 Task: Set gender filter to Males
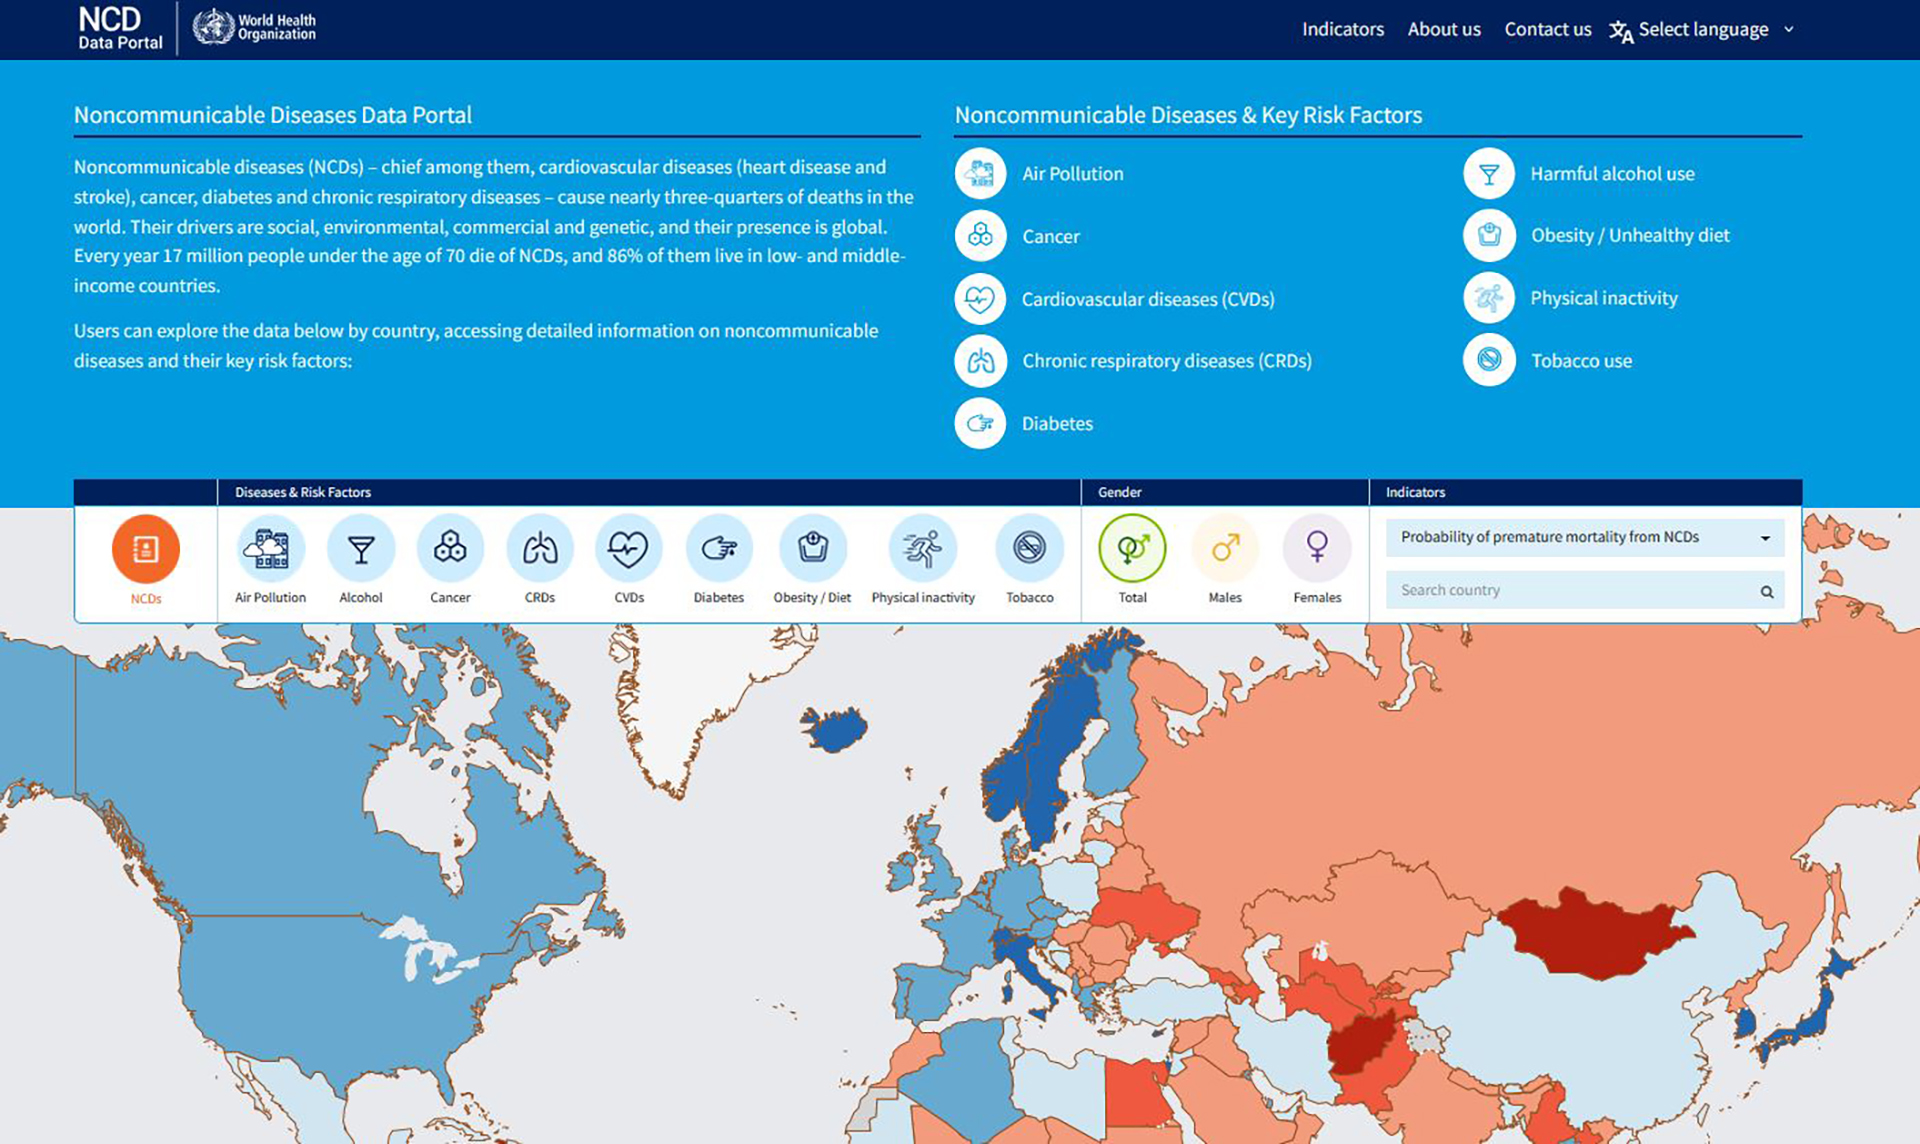click(x=1225, y=549)
